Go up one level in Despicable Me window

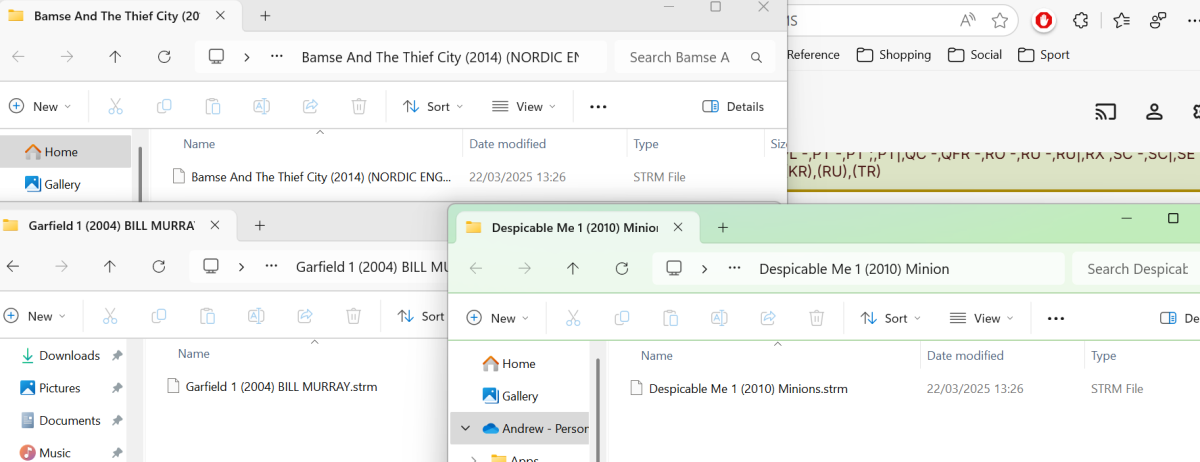[573, 269]
